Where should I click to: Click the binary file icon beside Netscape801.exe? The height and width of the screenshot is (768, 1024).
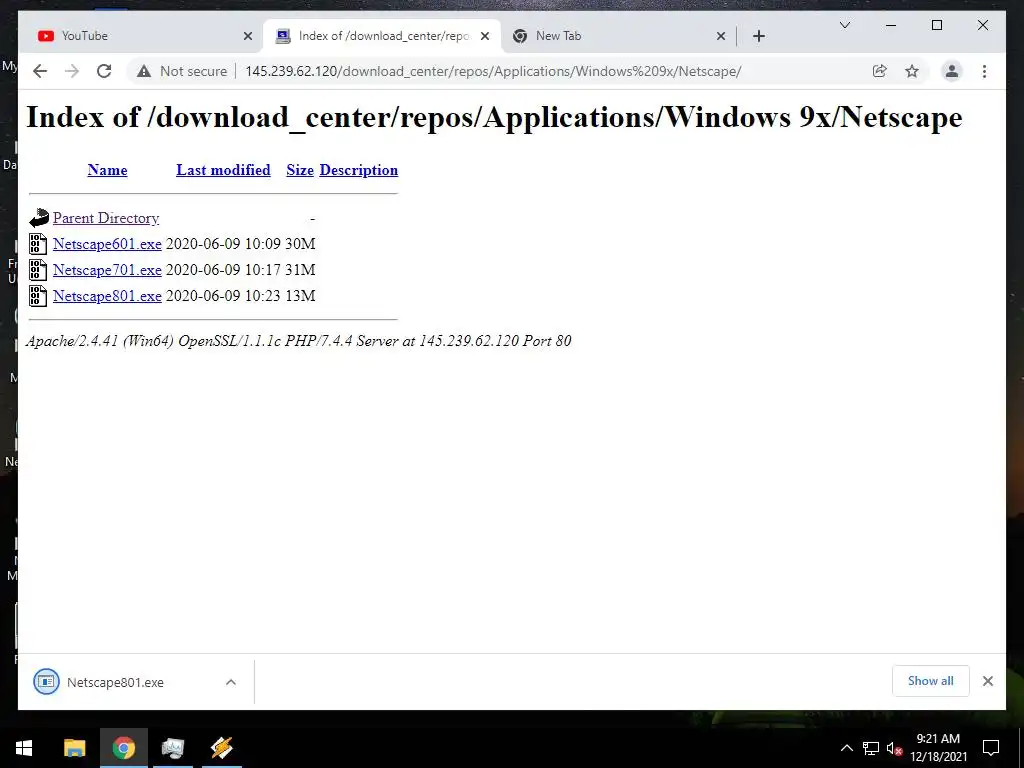point(38,296)
